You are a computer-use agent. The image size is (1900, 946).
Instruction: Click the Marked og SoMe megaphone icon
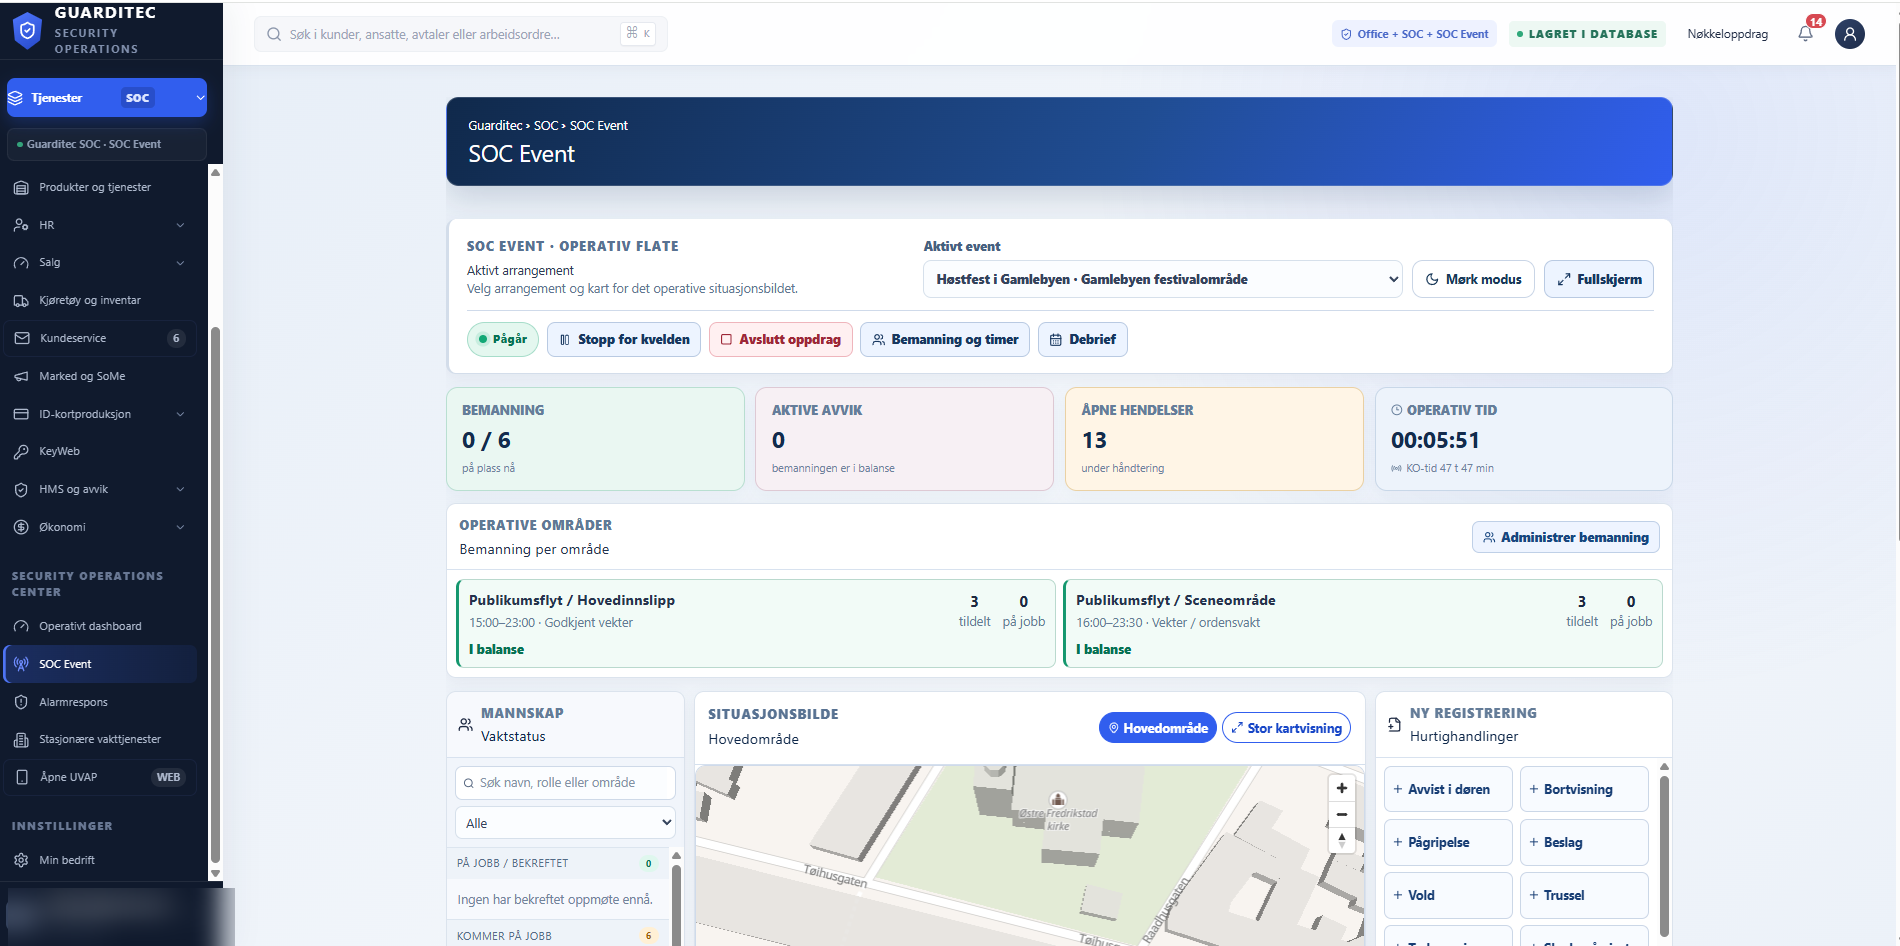click(21, 376)
